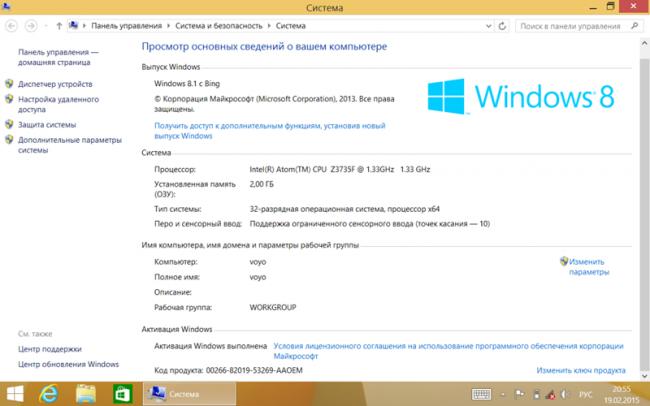Viewport: 650px width, 406px height.
Task: Open Дополнительные параметры системы
Action: pos(70,145)
